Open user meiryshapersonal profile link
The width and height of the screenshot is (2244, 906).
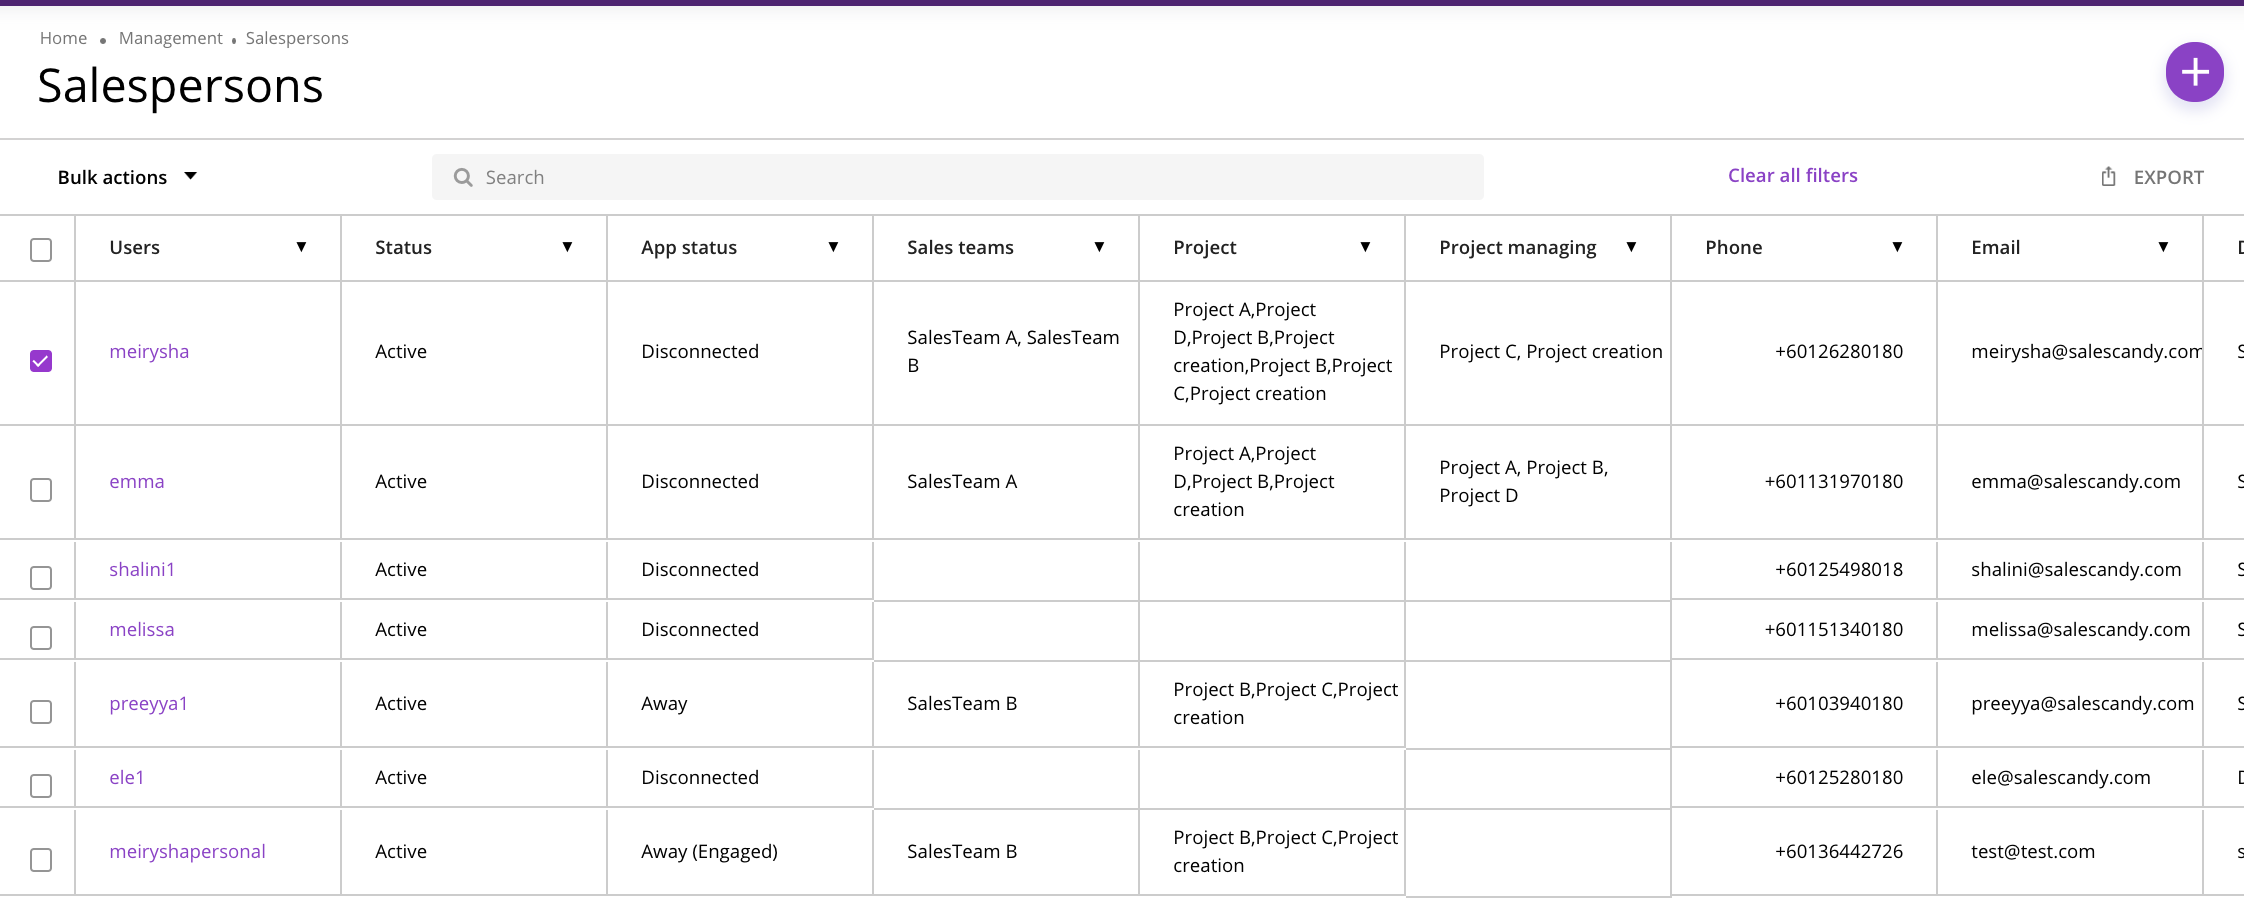(x=187, y=851)
